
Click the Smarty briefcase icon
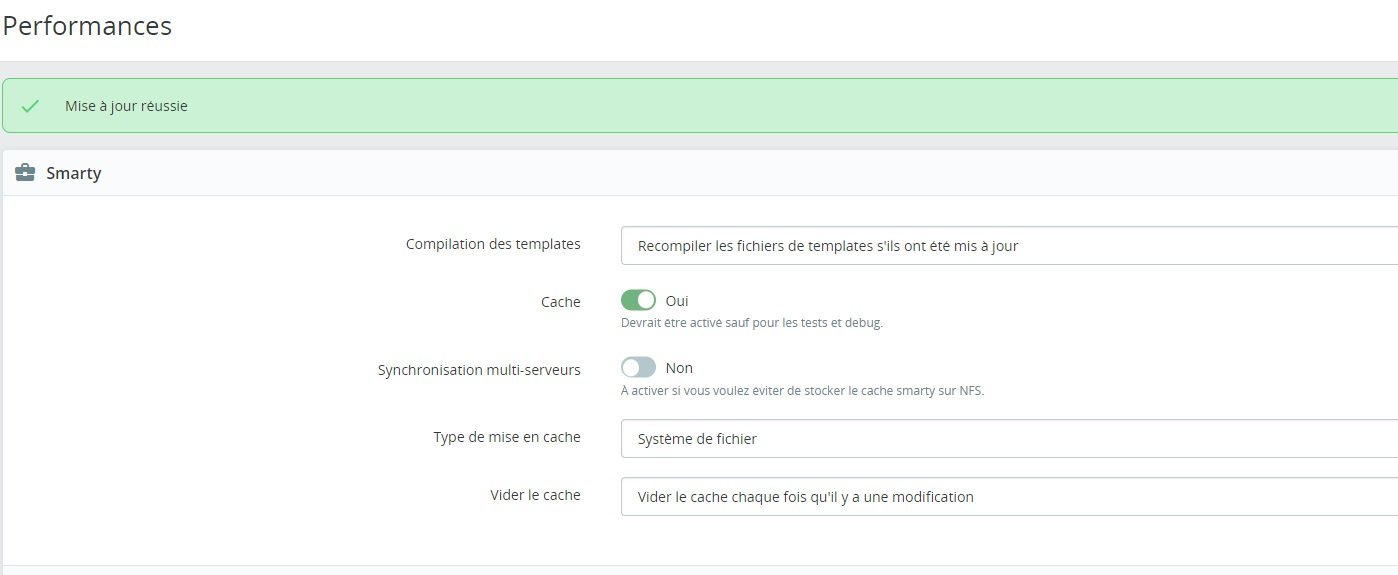[25, 173]
